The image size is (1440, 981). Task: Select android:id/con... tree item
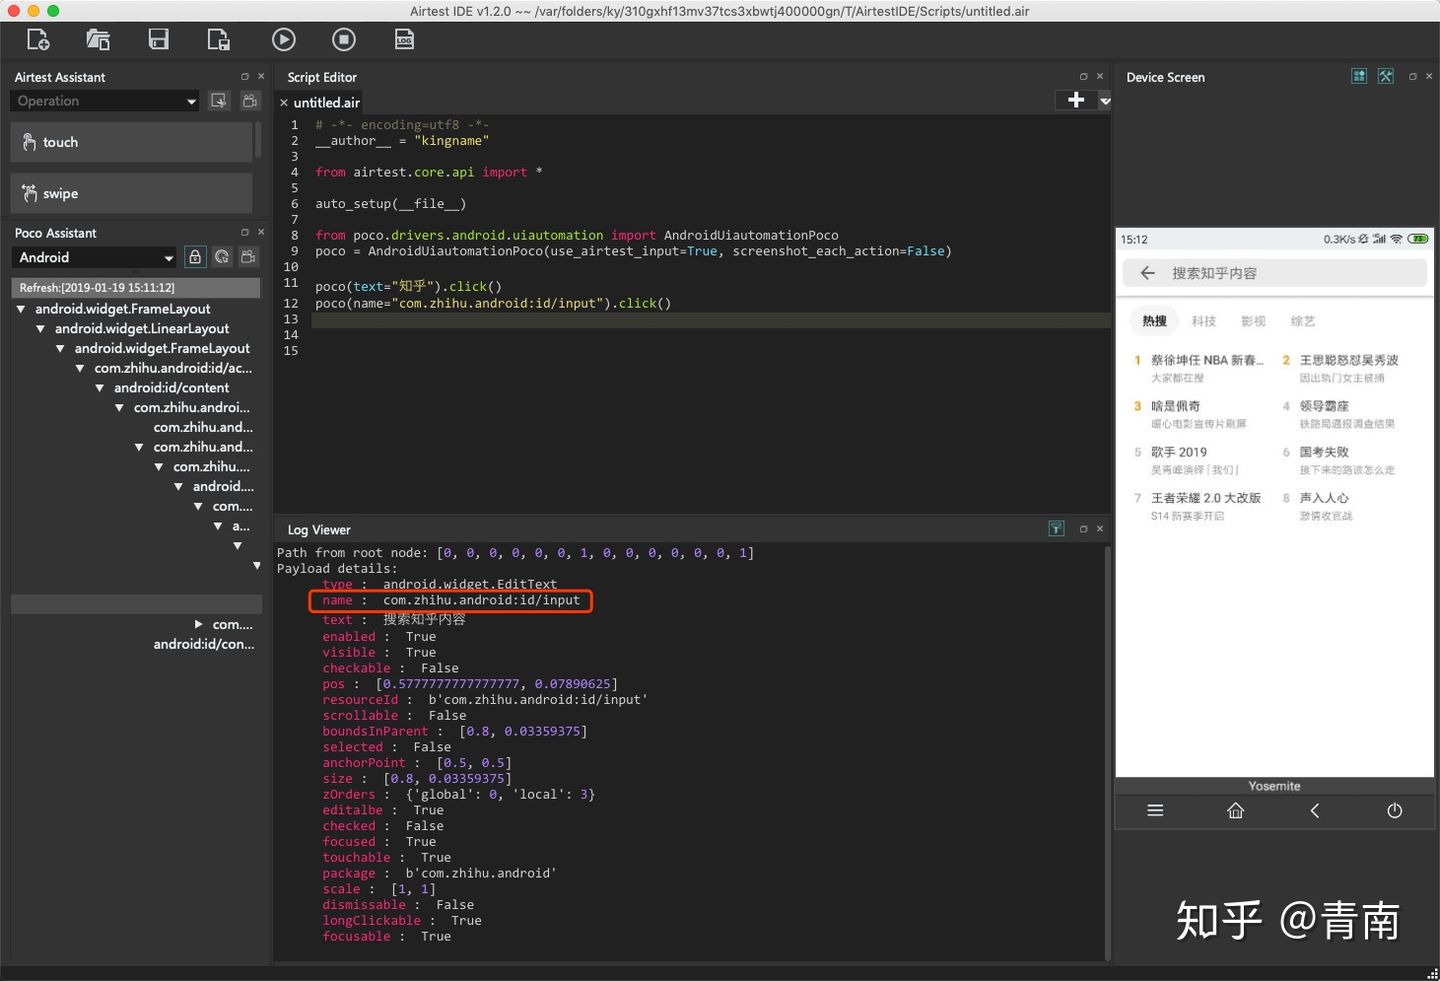pos(204,644)
